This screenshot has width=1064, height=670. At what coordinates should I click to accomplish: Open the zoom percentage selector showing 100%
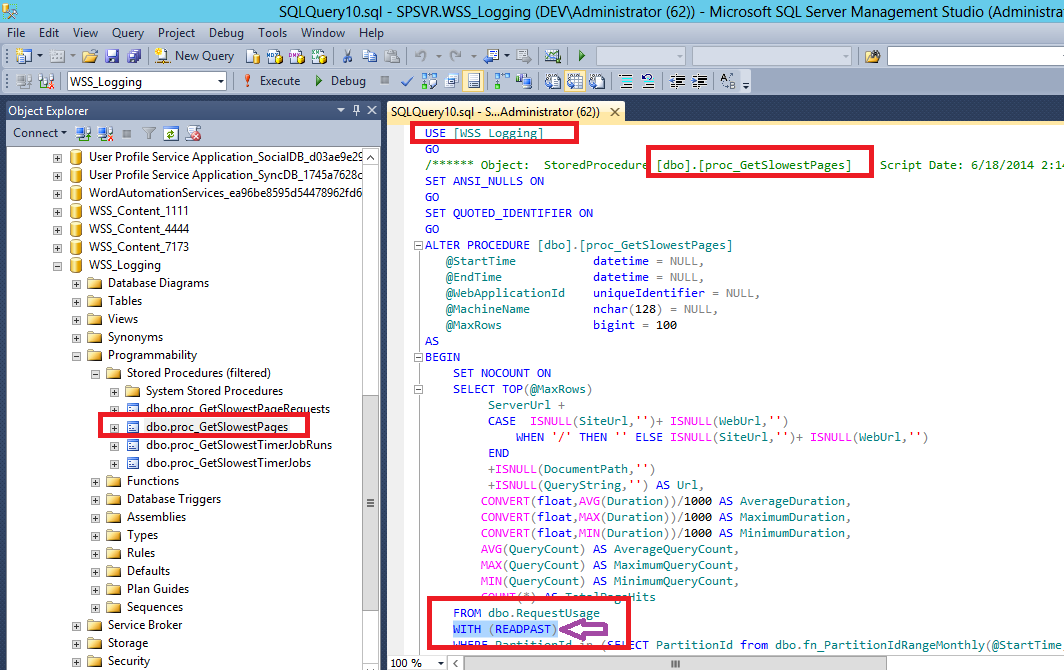[416, 662]
